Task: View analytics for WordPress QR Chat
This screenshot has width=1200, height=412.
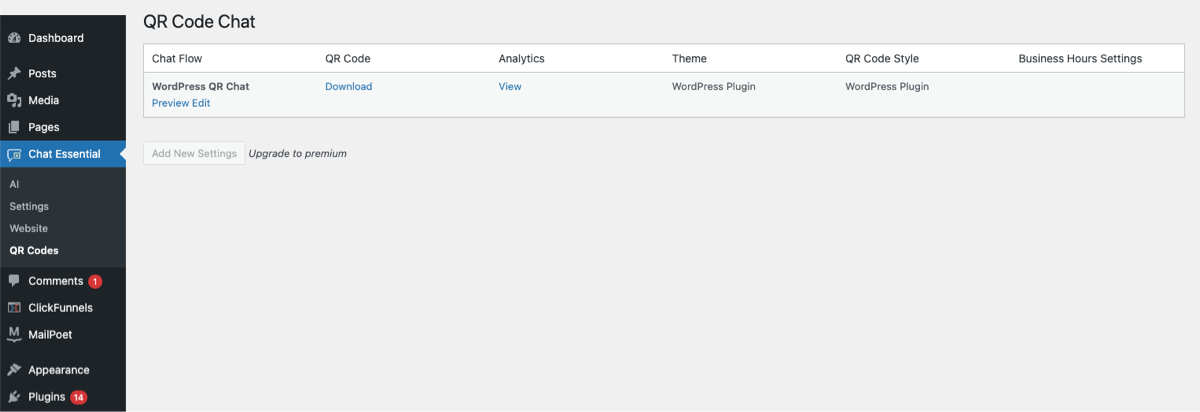Action: [x=510, y=86]
